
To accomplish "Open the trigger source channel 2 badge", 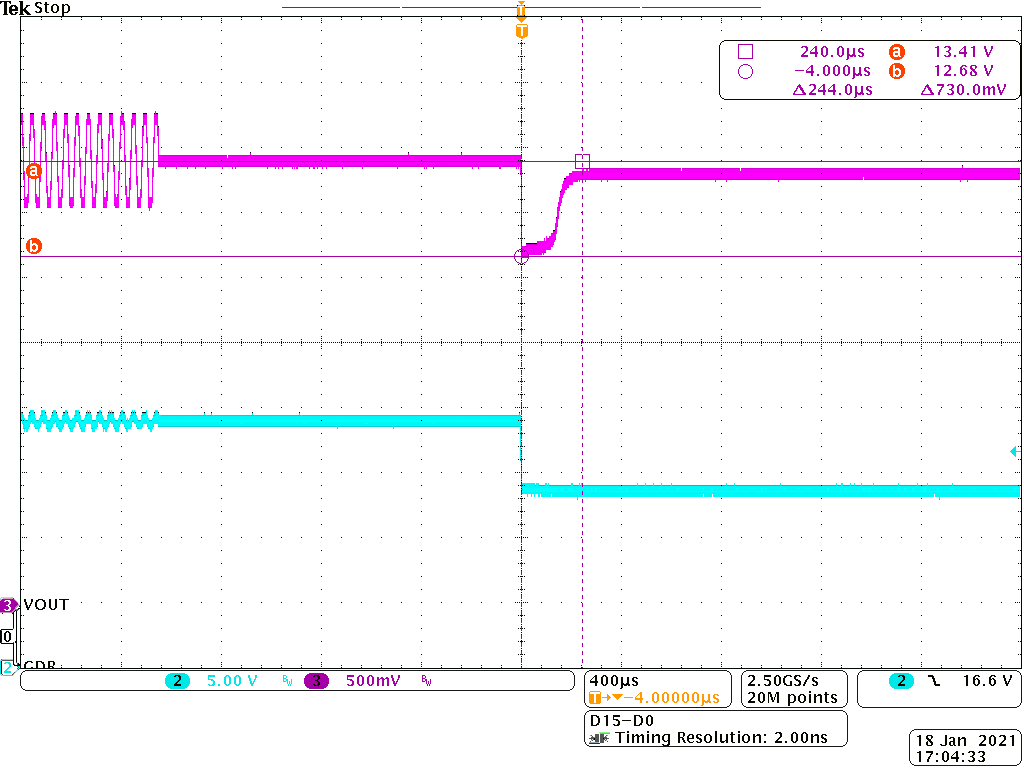I will (x=901, y=681).
